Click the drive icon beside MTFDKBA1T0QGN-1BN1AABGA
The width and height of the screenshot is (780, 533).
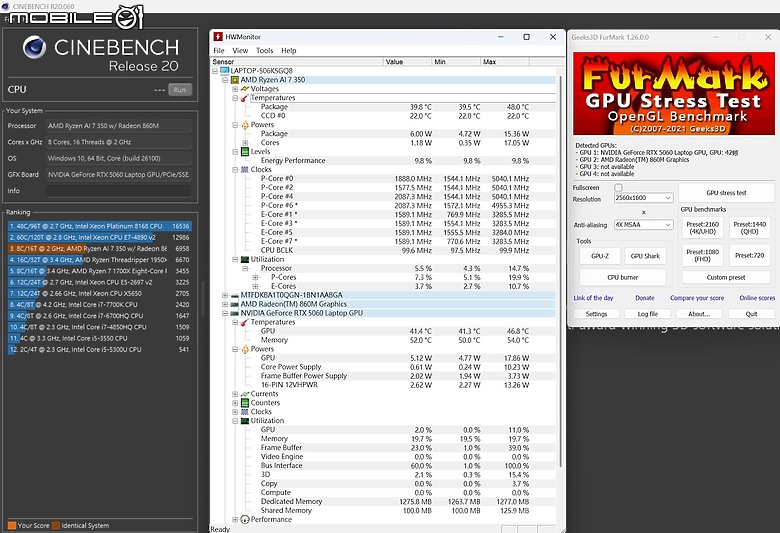click(x=234, y=295)
